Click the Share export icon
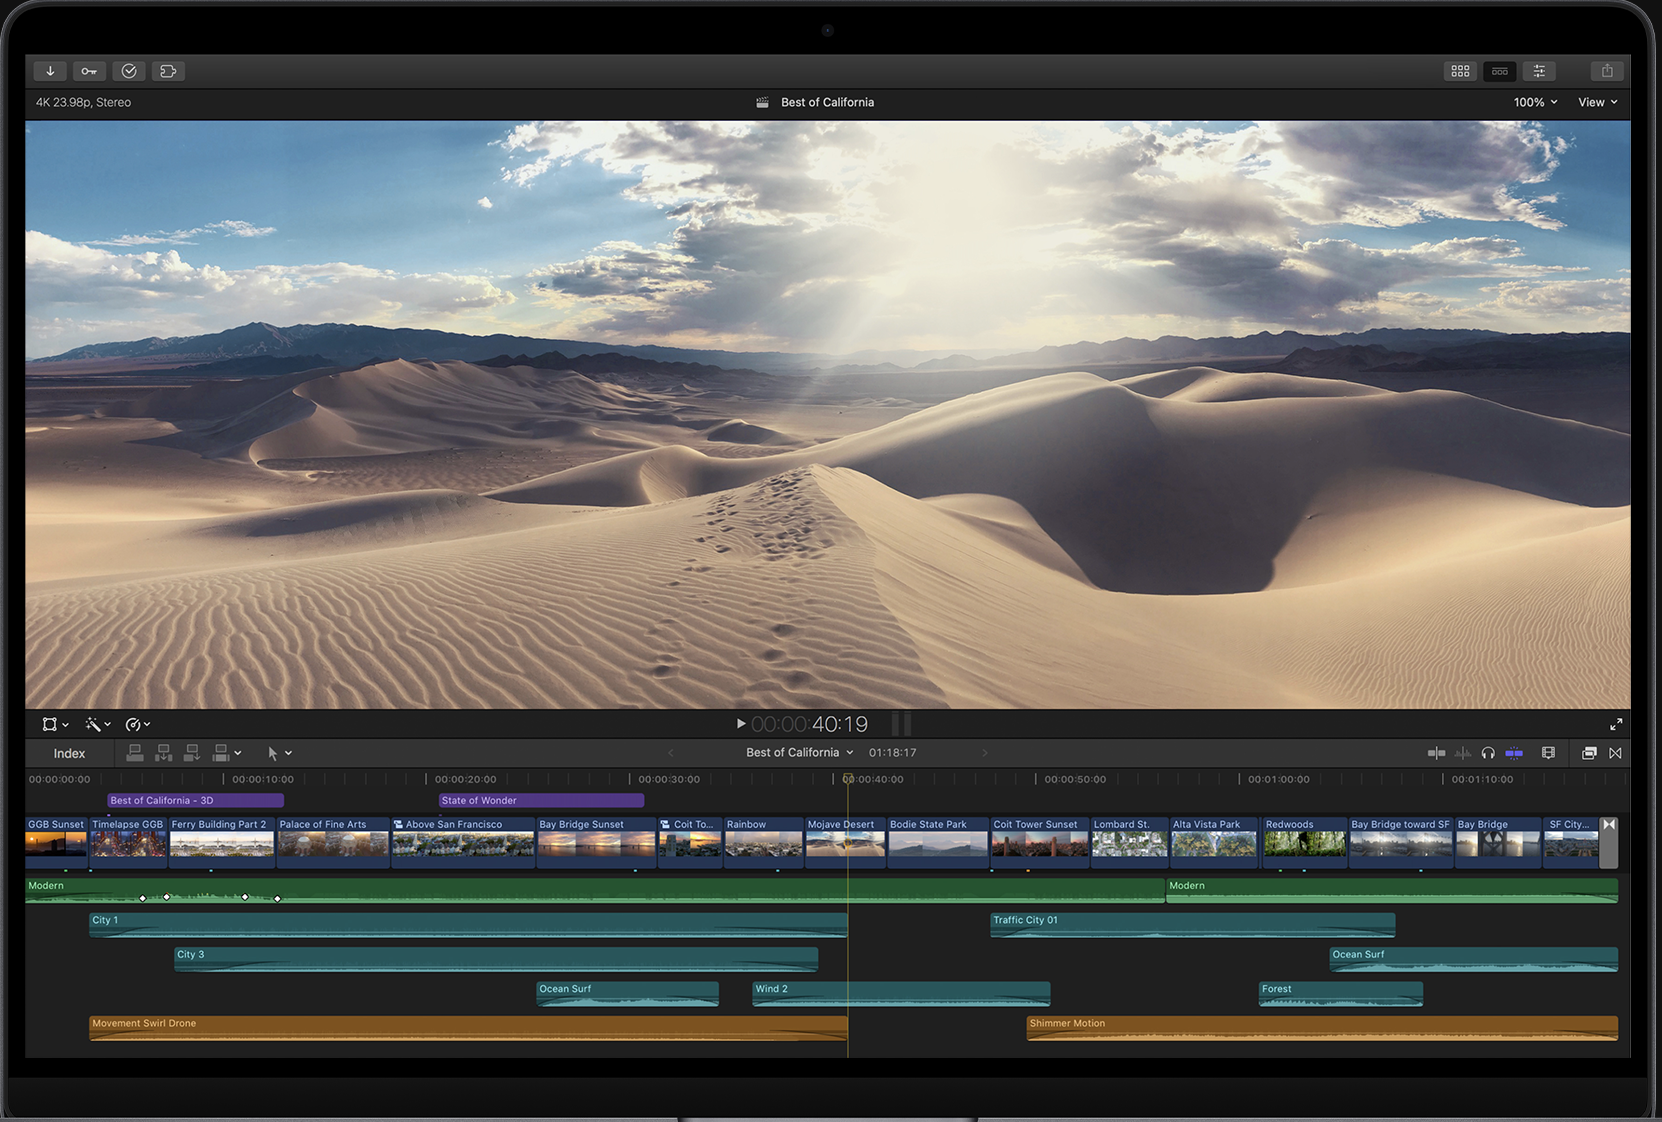The width and height of the screenshot is (1662, 1122). tap(1606, 71)
